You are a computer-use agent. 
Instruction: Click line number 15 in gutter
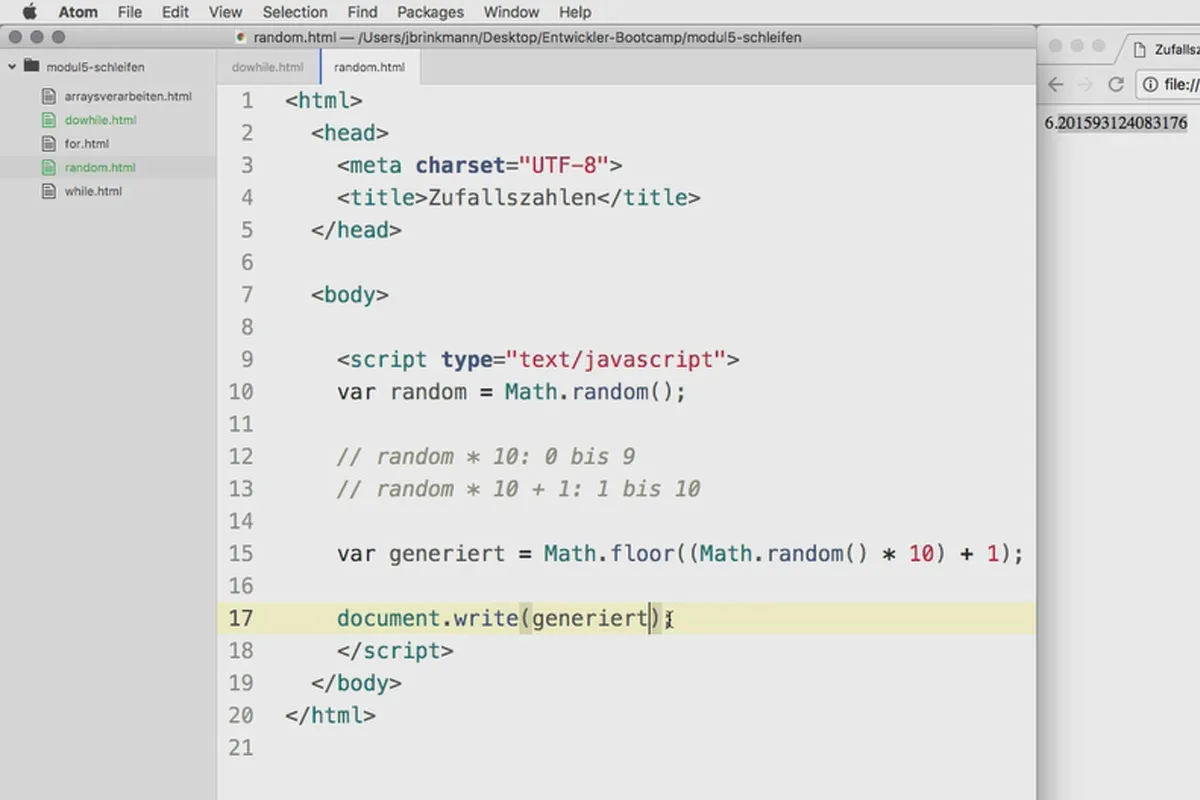tap(241, 553)
